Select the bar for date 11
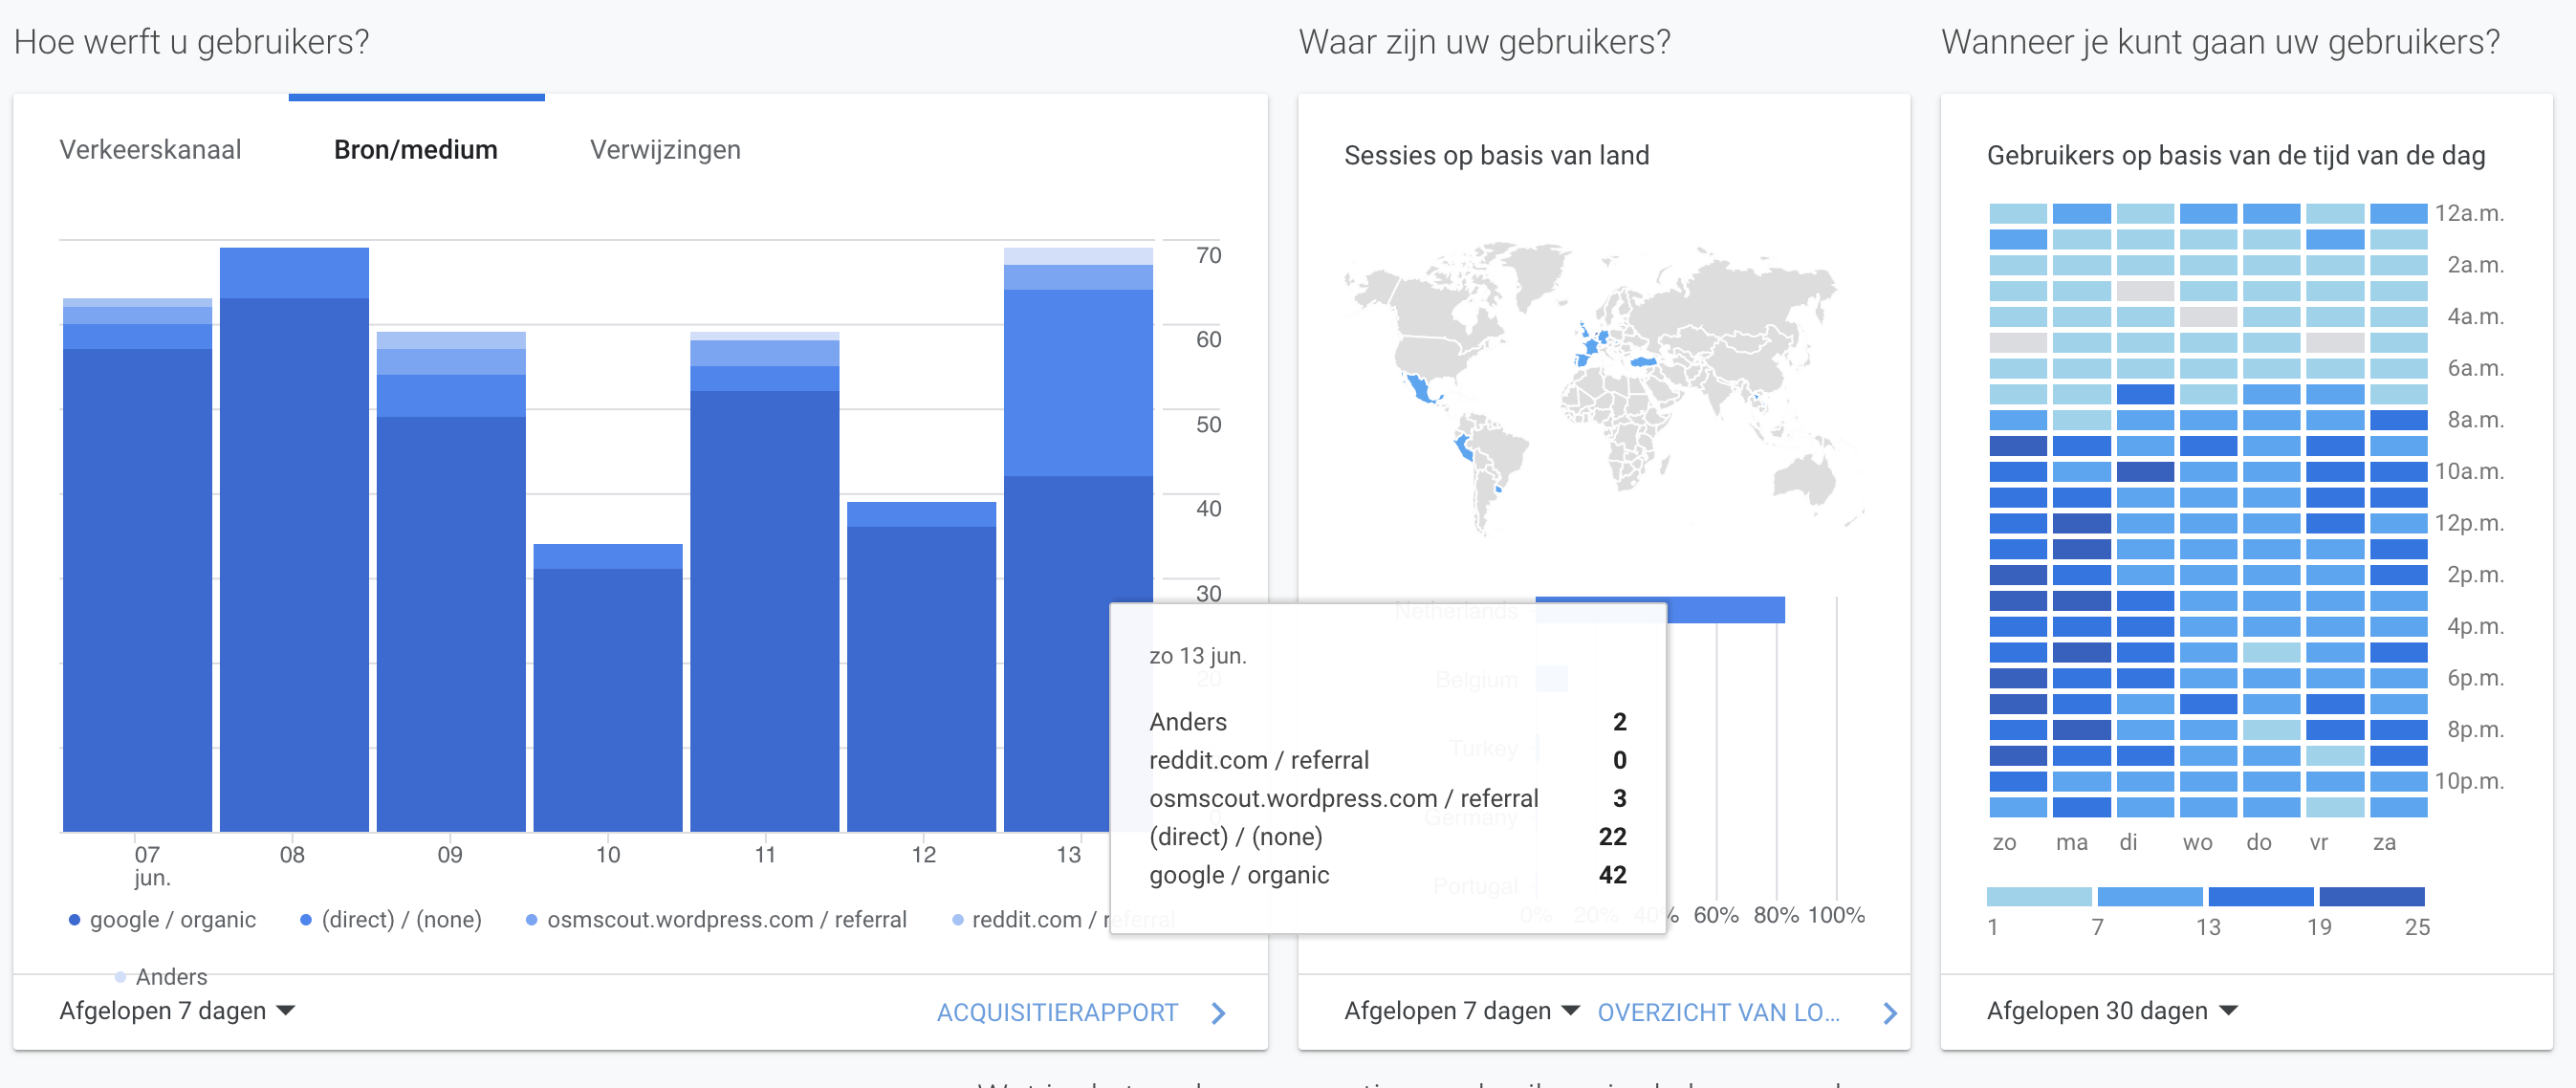This screenshot has width=2576, height=1088. pyautogui.click(x=765, y=582)
